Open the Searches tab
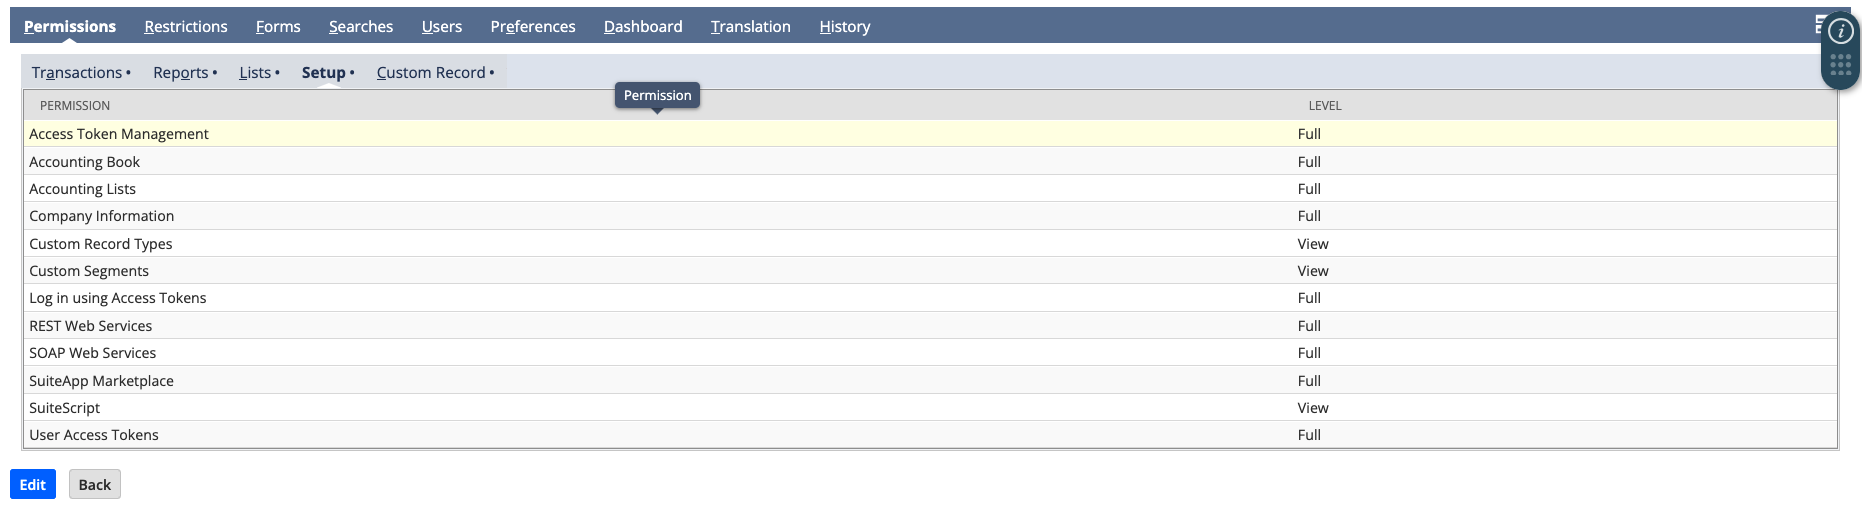The width and height of the screenshot is (1862, 505). click(x=360, y=27)
